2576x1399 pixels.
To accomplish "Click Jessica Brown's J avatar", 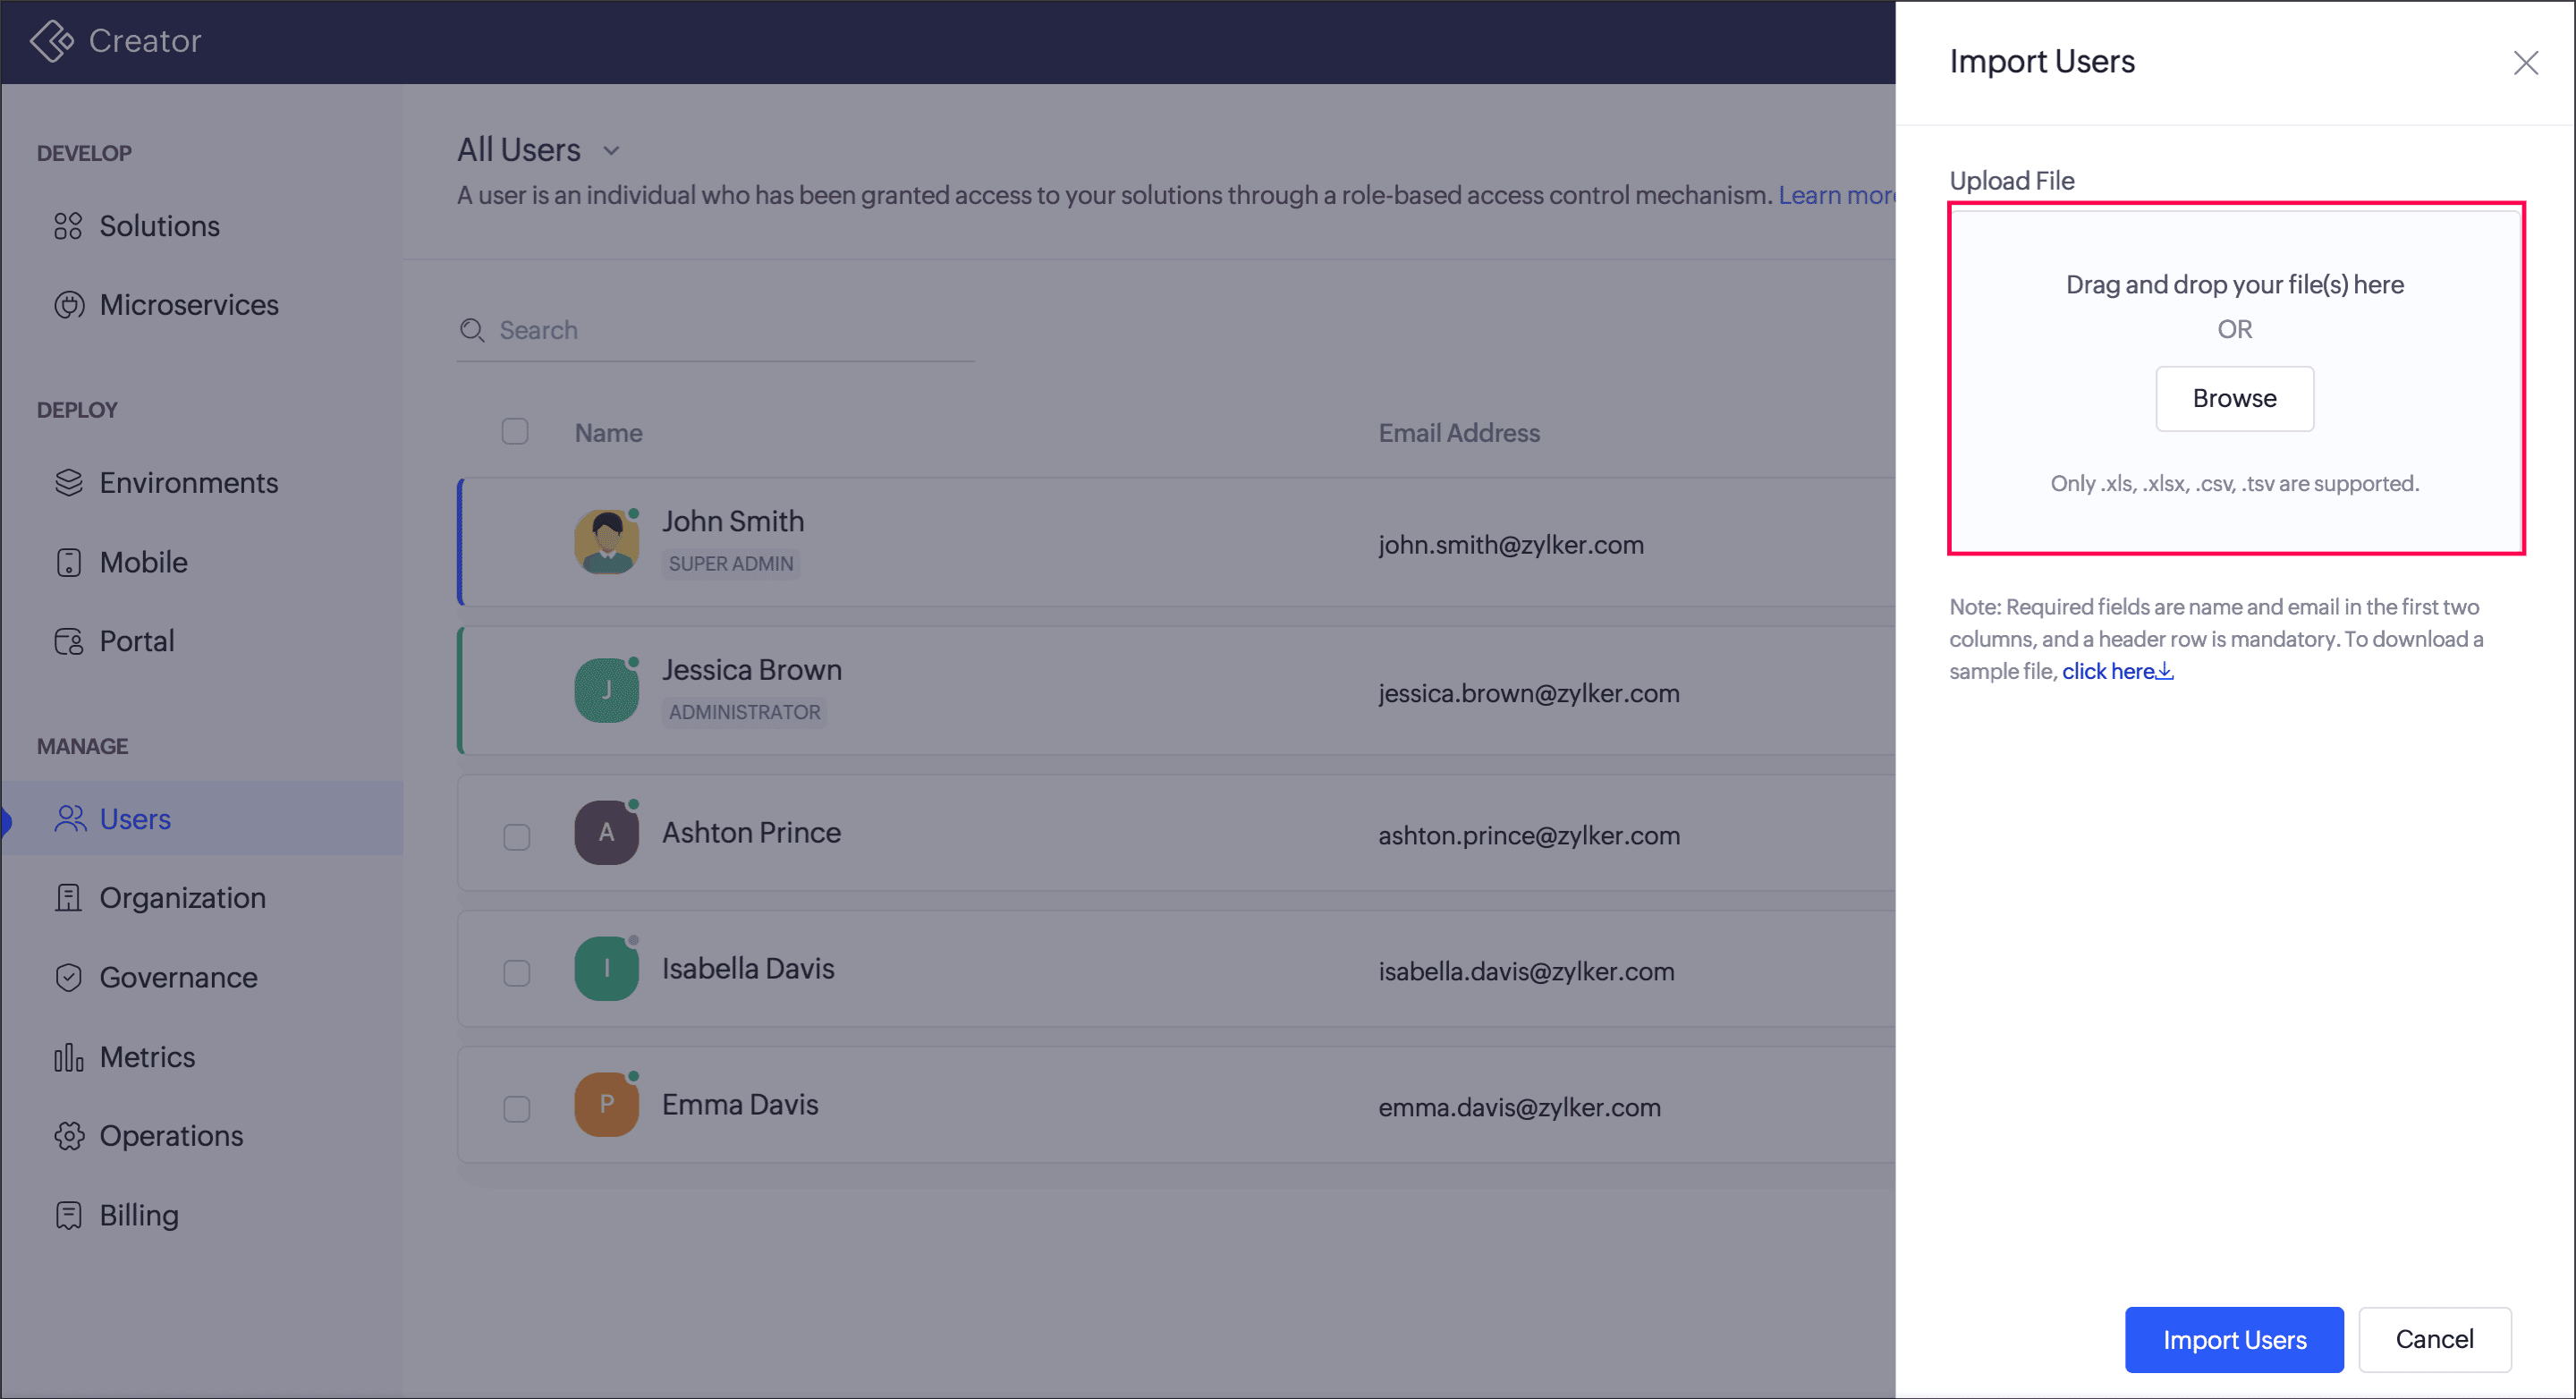I will [606, 690].
